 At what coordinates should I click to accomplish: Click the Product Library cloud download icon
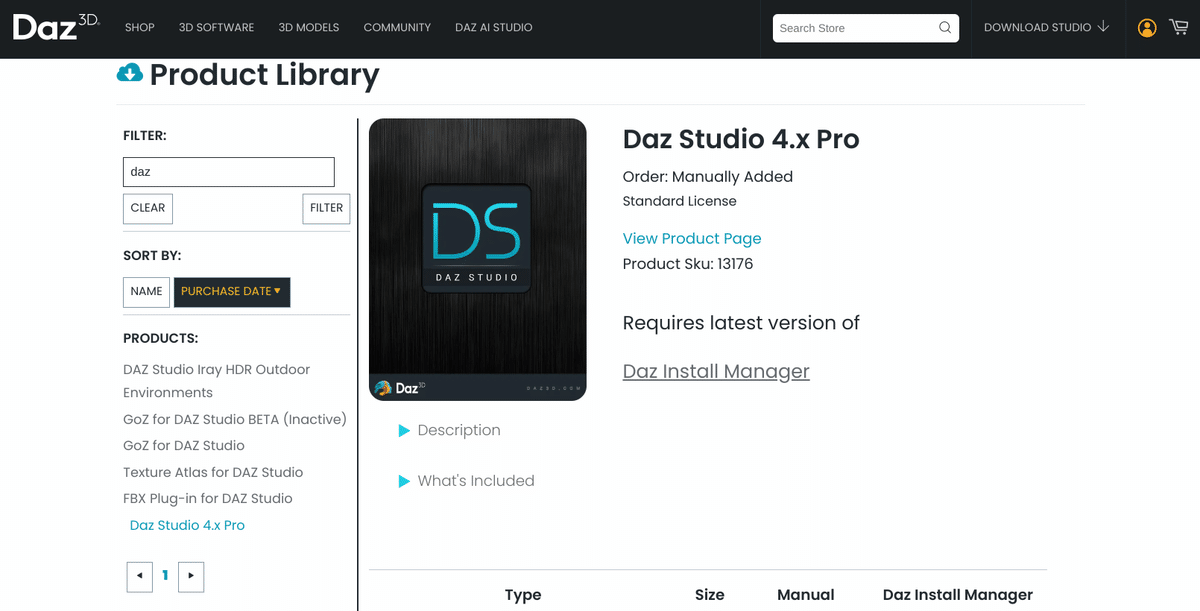click(130, 73)
